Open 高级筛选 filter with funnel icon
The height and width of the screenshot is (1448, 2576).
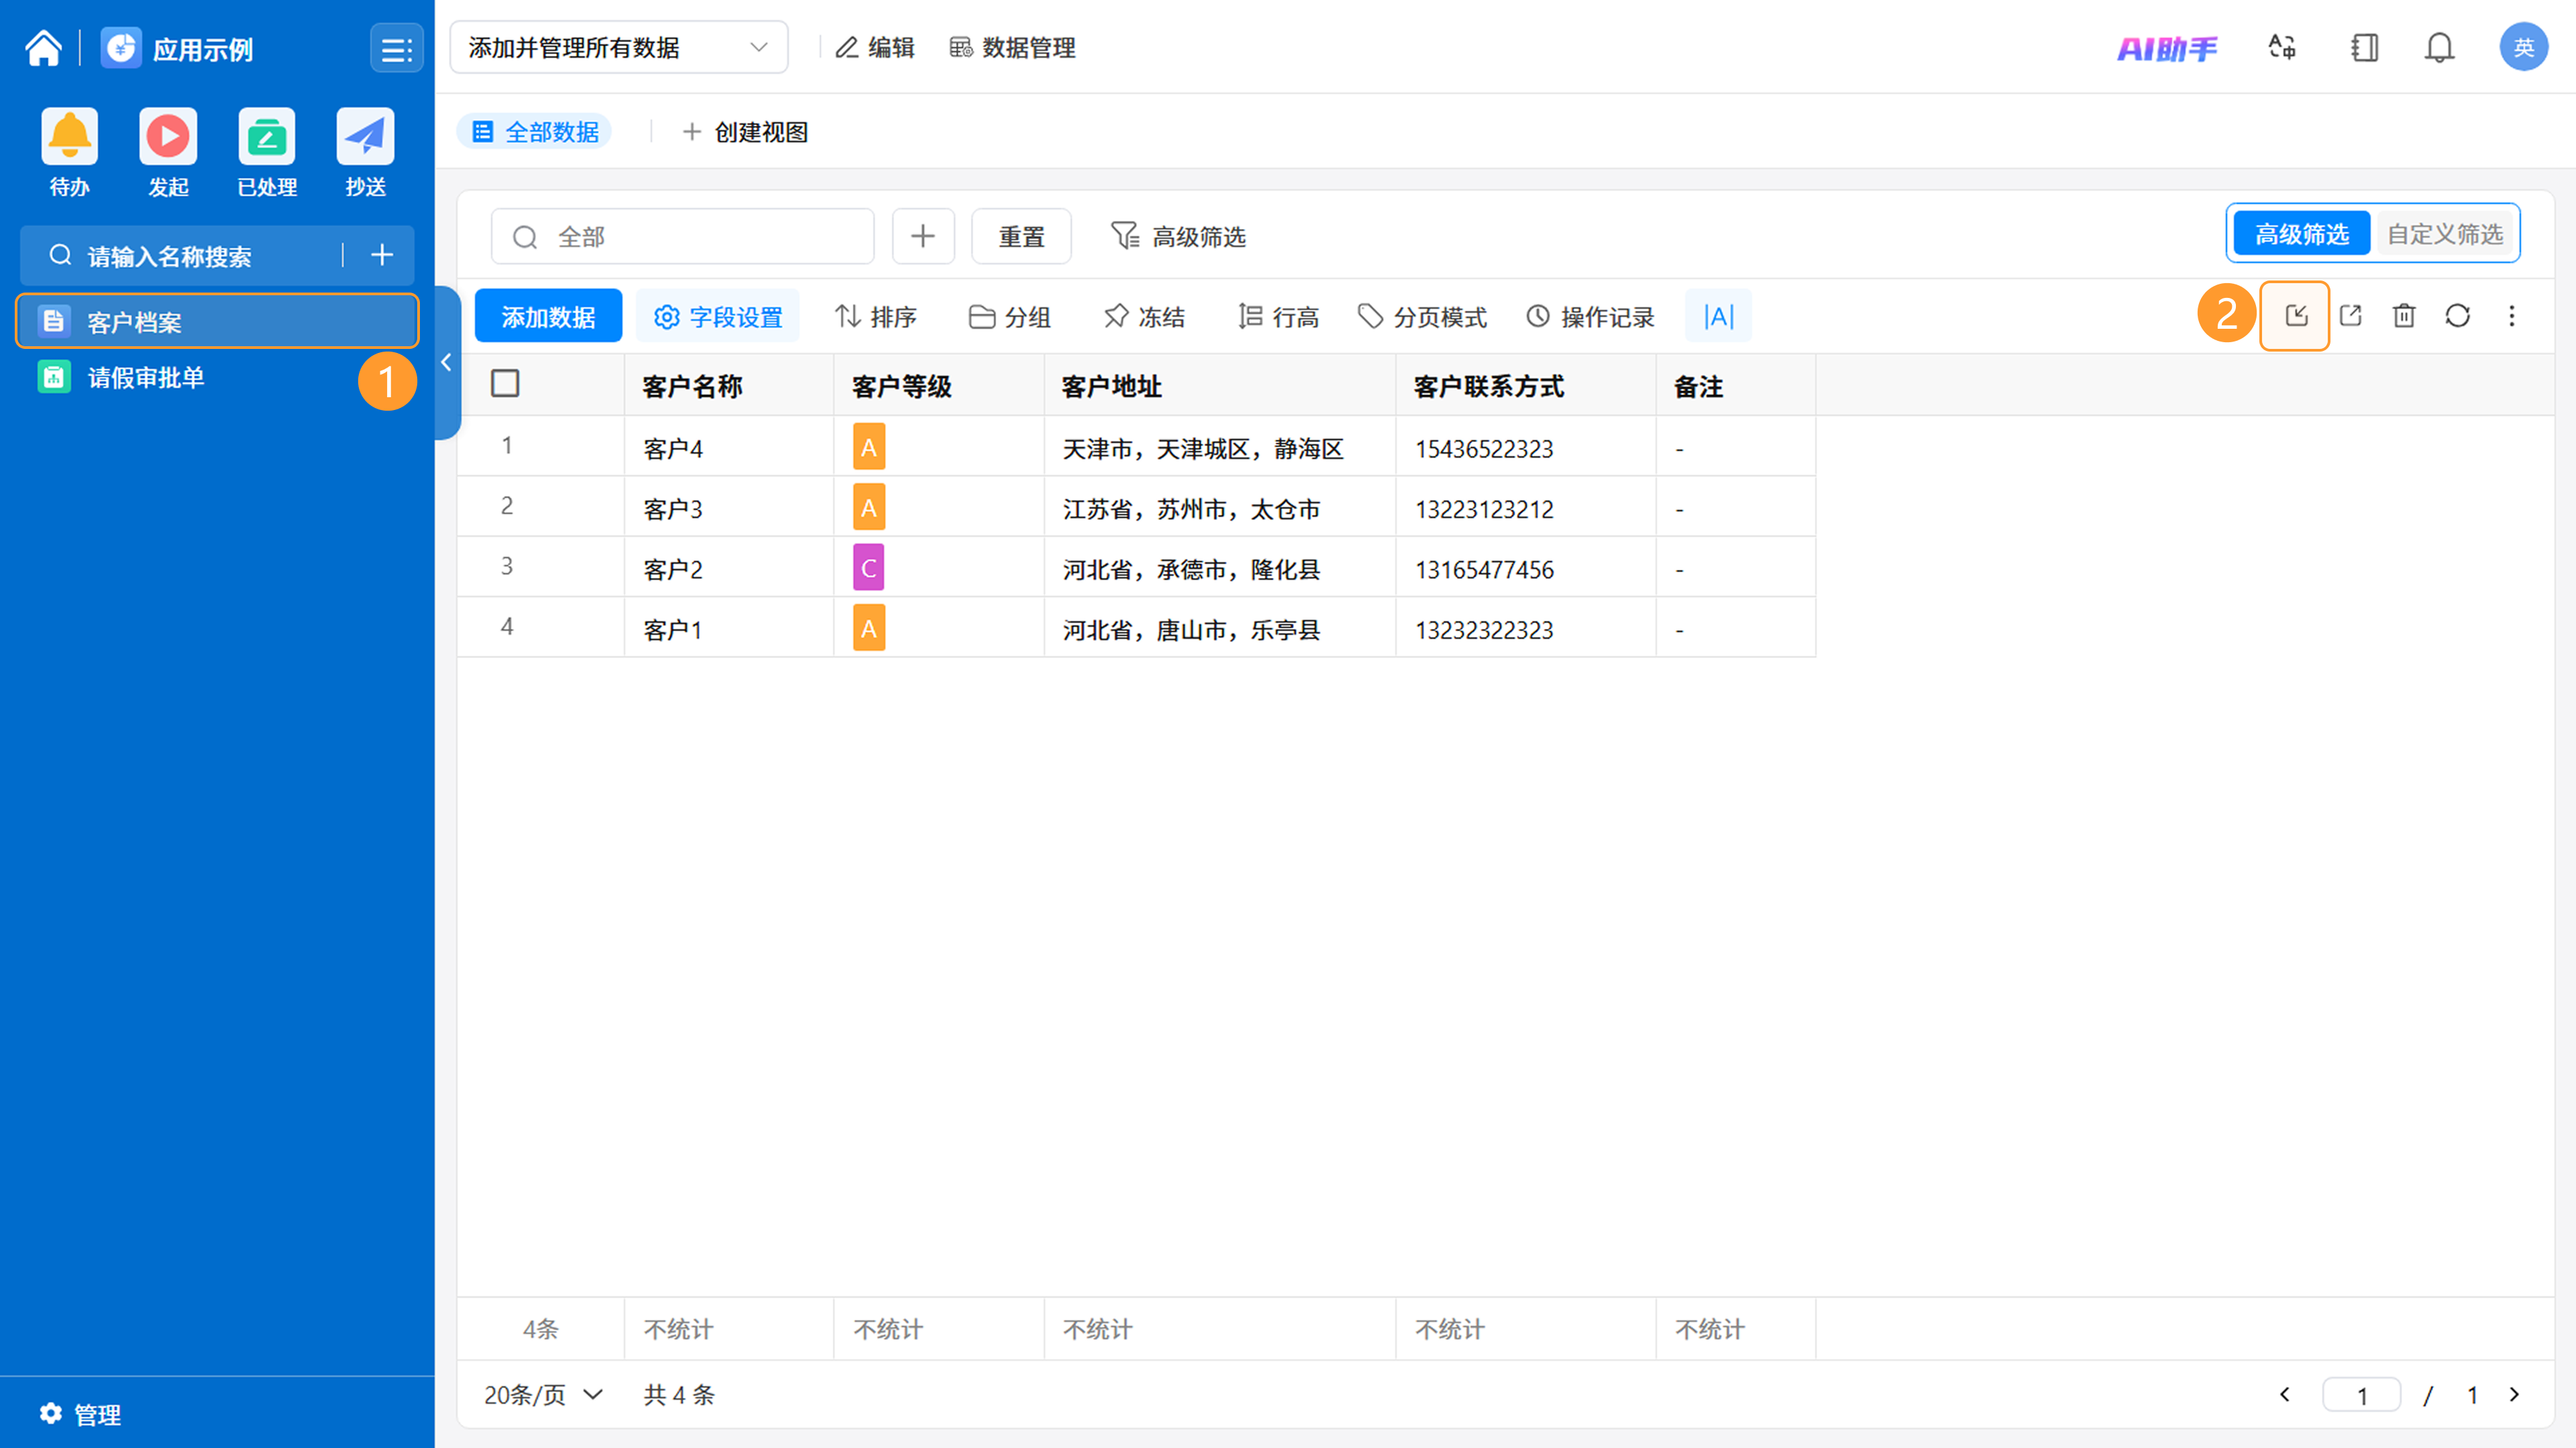click(1178, 236)
